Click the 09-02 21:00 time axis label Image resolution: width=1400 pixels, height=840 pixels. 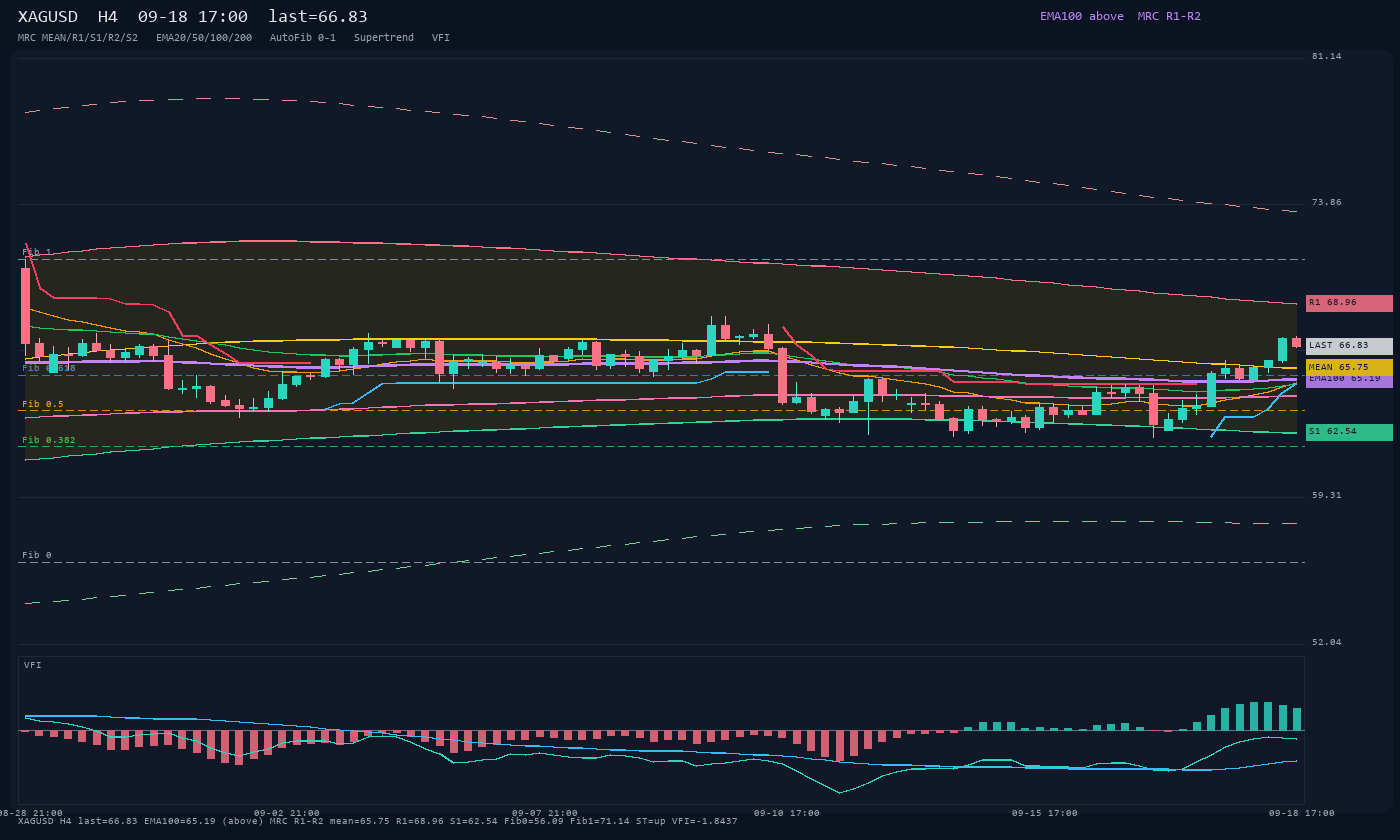click(287, 813)
